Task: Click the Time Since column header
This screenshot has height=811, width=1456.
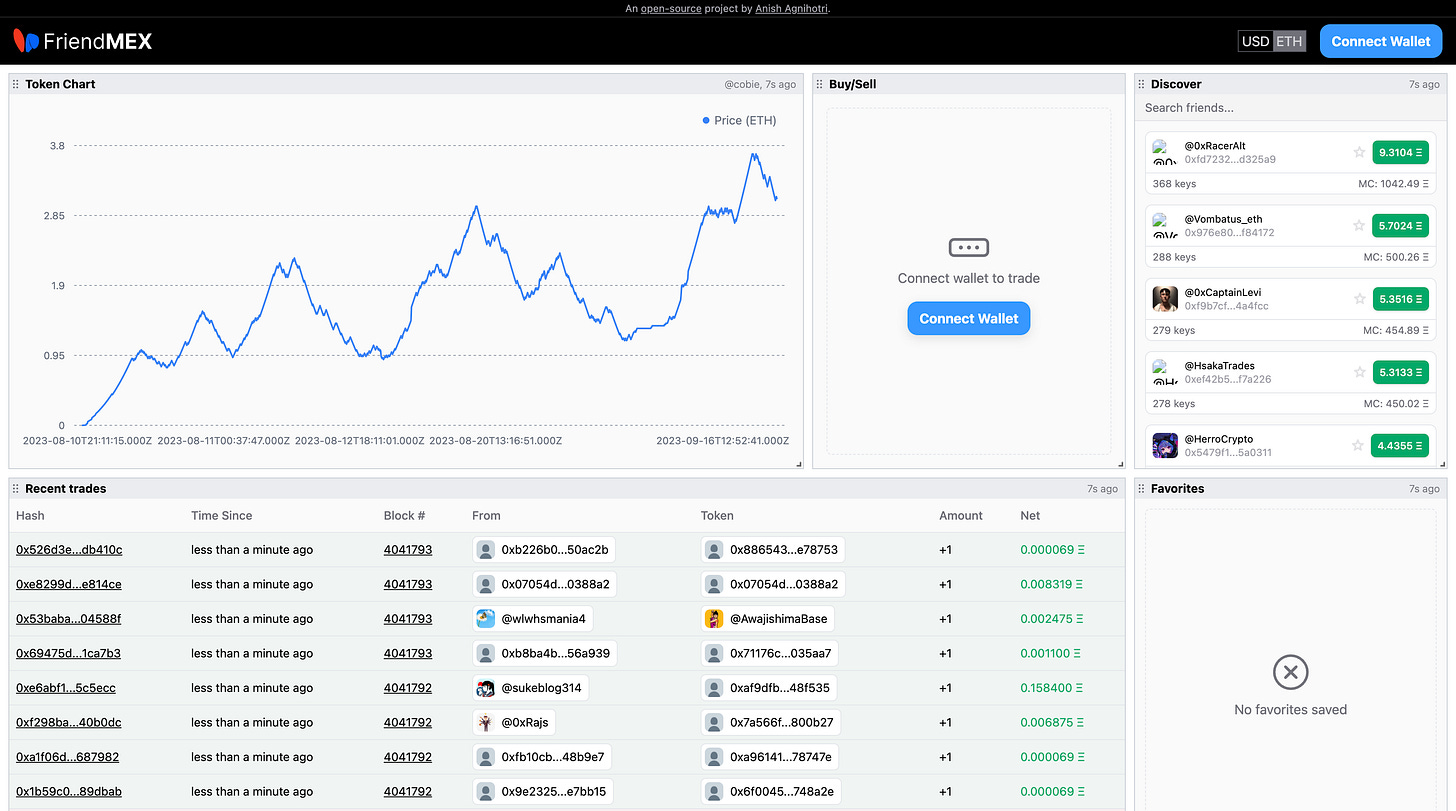Action: pyautogui.click(x=222, y=516)
